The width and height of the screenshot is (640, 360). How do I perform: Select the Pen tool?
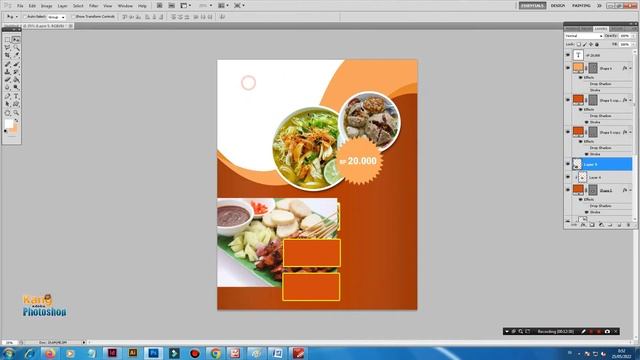coord(7,96)
